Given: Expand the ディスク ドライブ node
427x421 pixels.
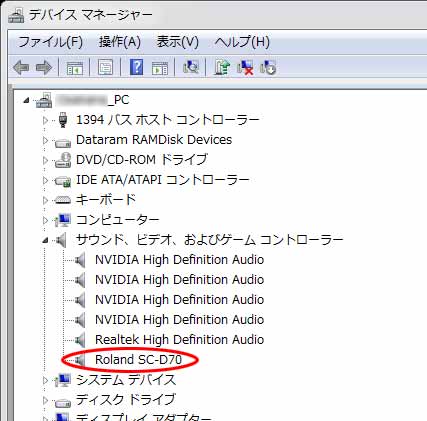Looking at the screenshot, I should (x=45, y=400).
